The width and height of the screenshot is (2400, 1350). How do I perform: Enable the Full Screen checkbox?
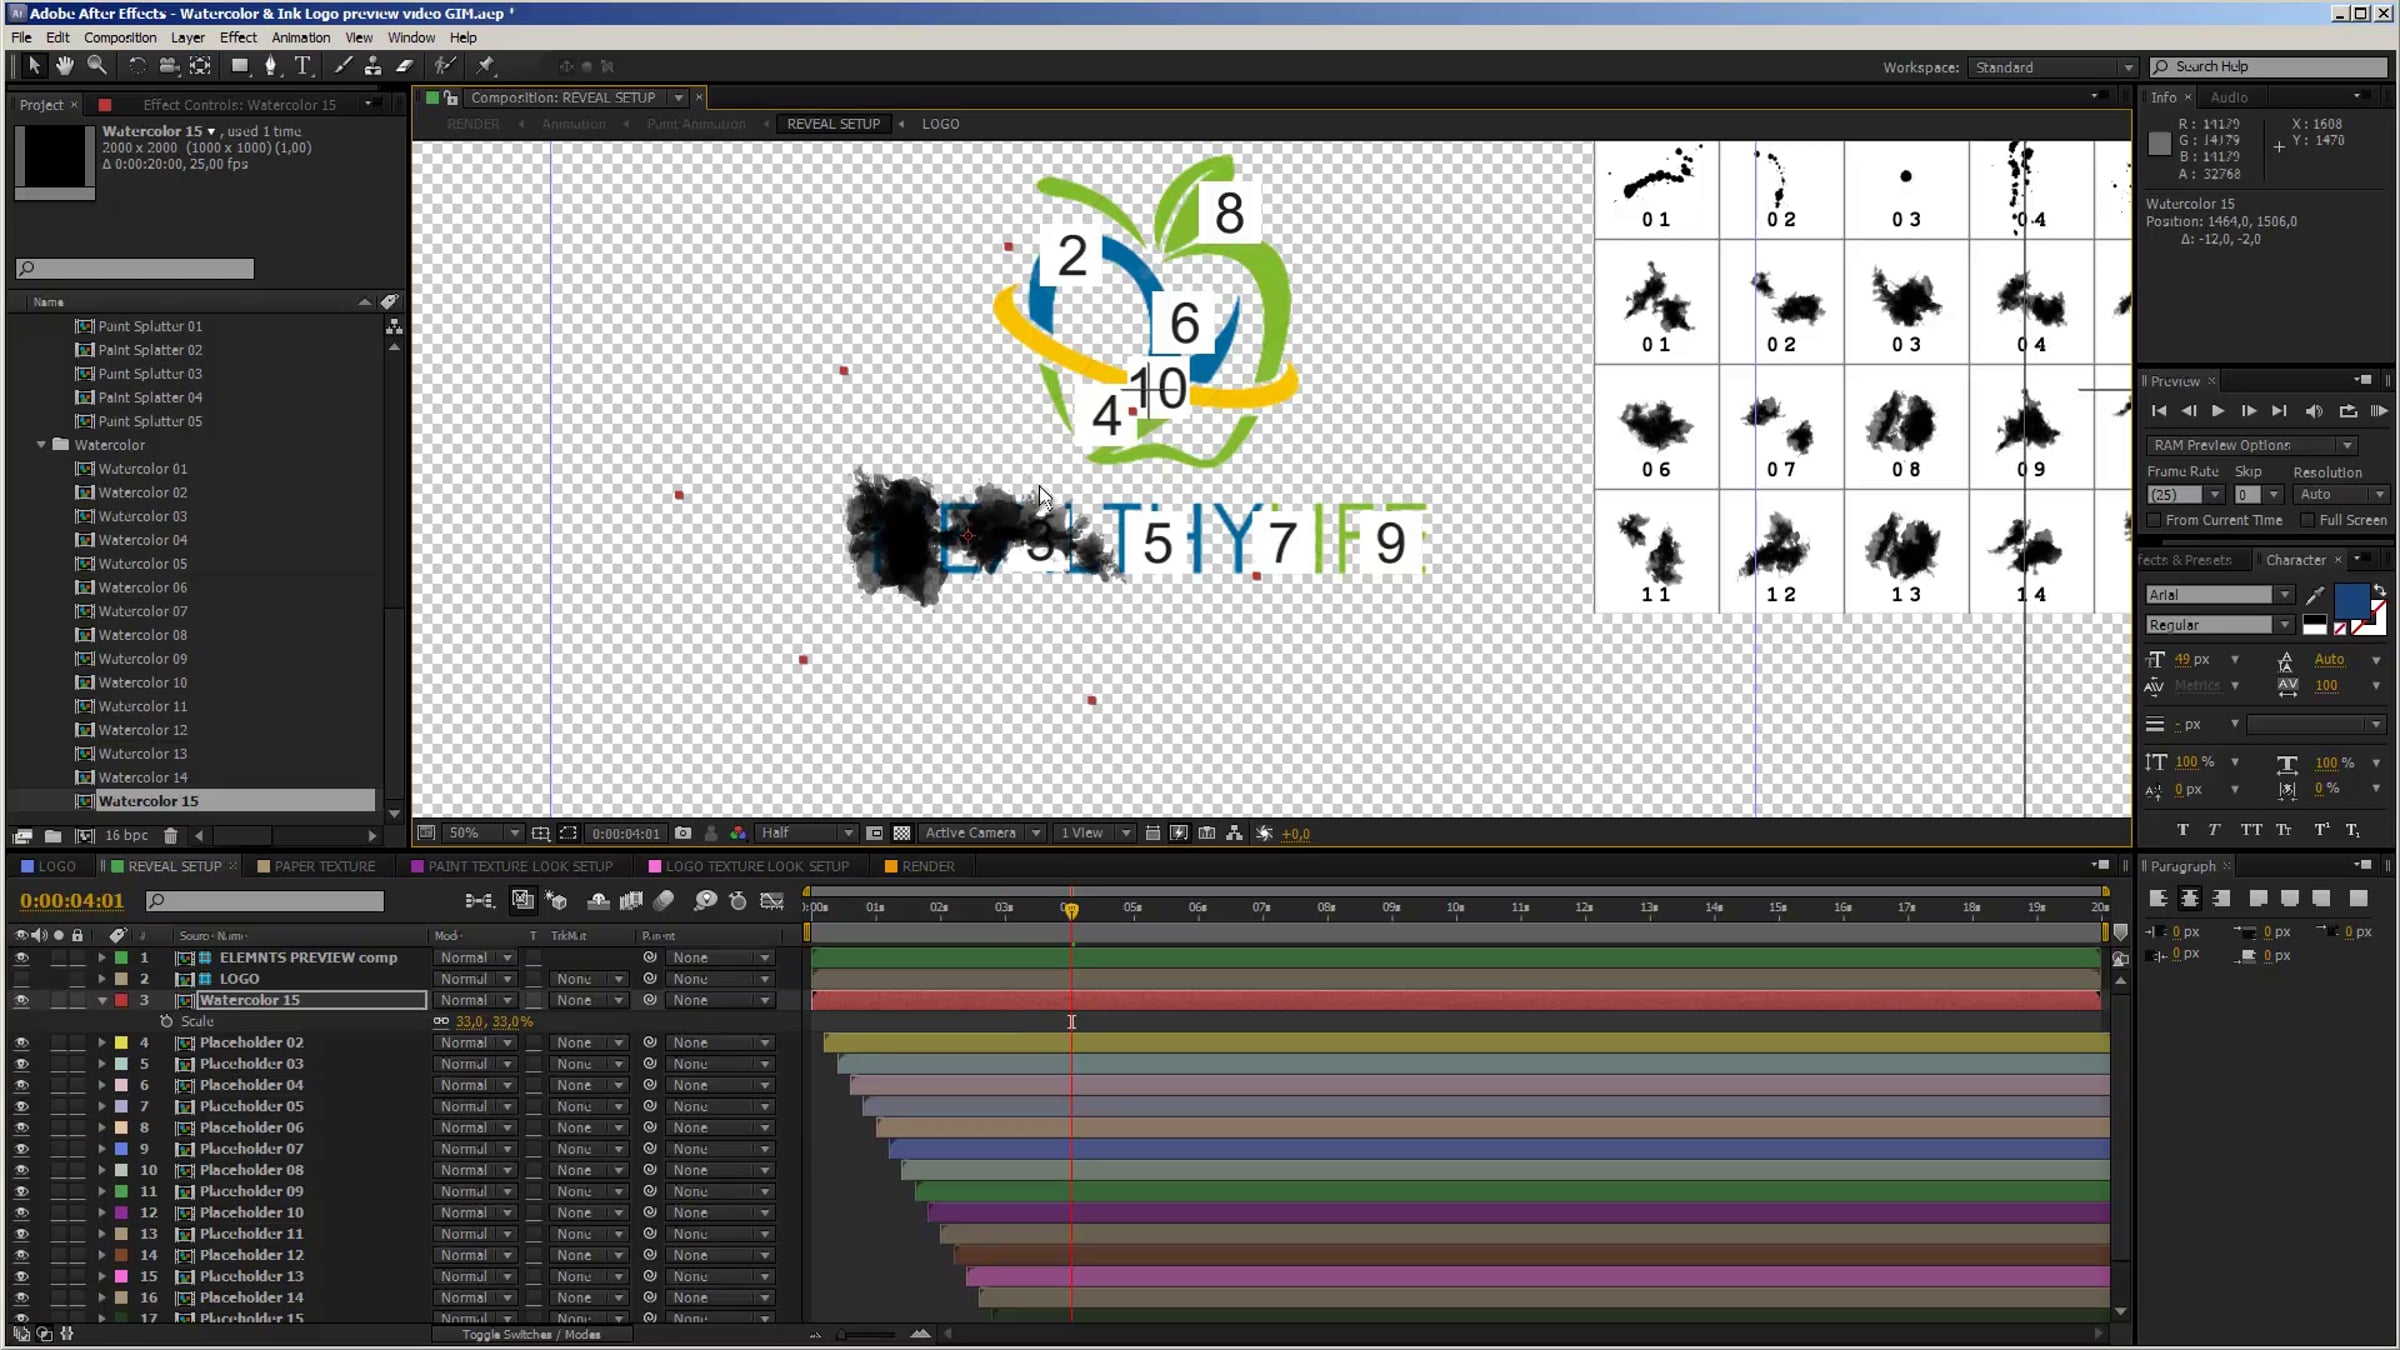pos(2307,520)
